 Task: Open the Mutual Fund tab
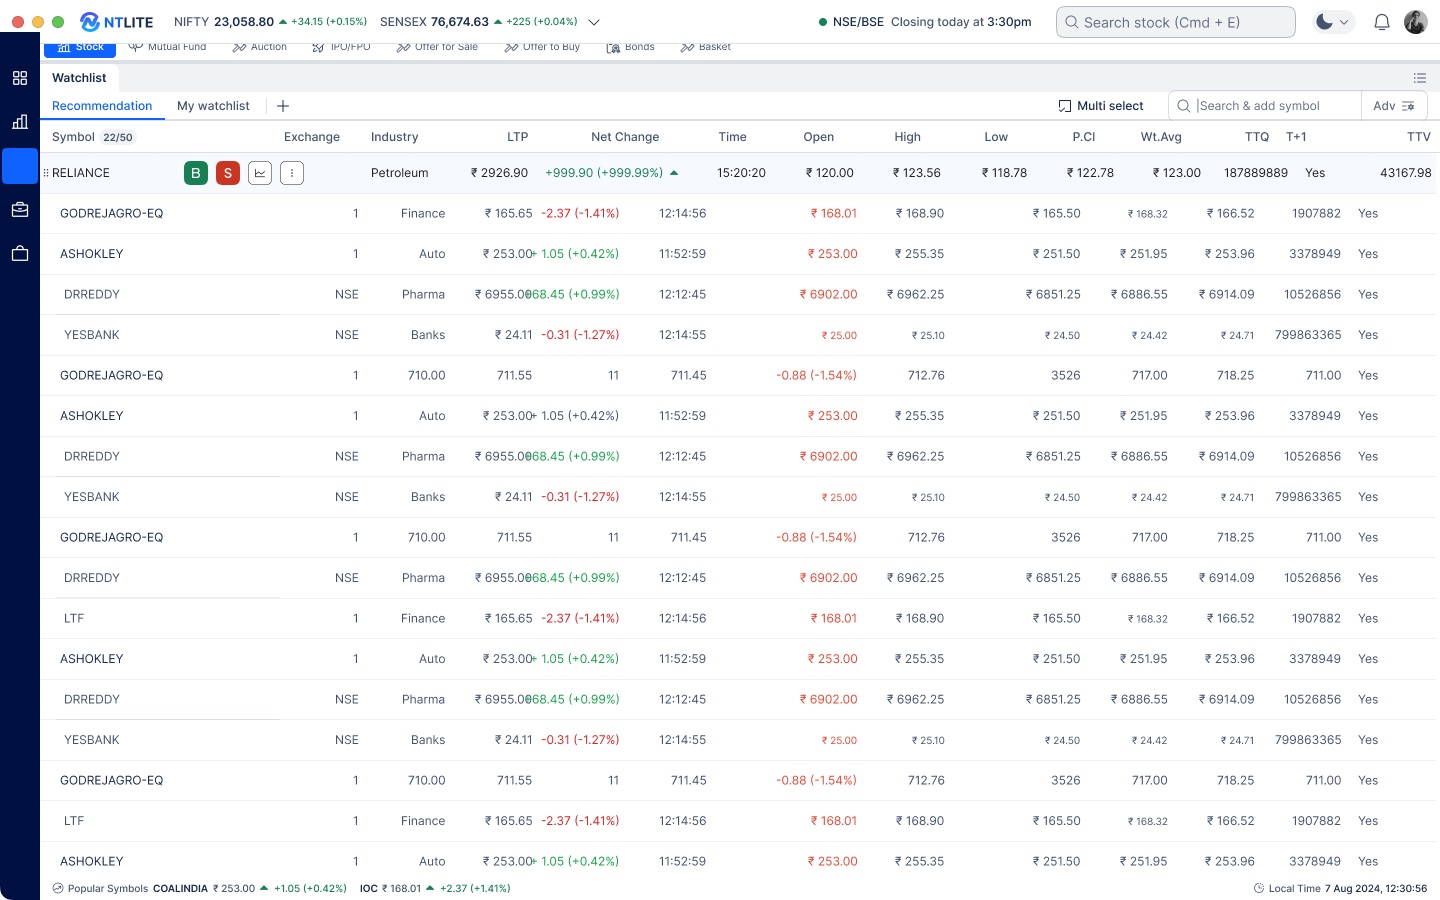[167, 47]
